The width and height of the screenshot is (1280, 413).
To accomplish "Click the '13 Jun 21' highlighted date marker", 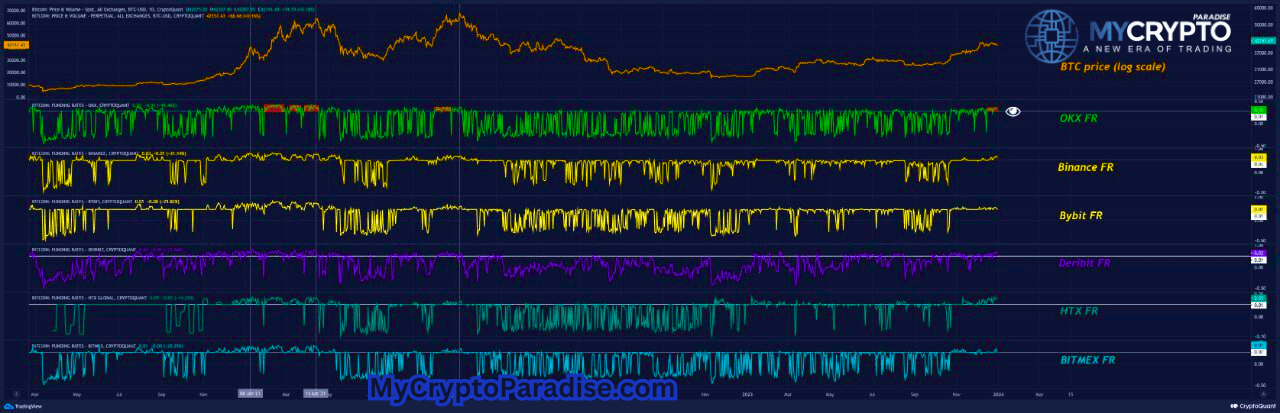I will point(316,394).
